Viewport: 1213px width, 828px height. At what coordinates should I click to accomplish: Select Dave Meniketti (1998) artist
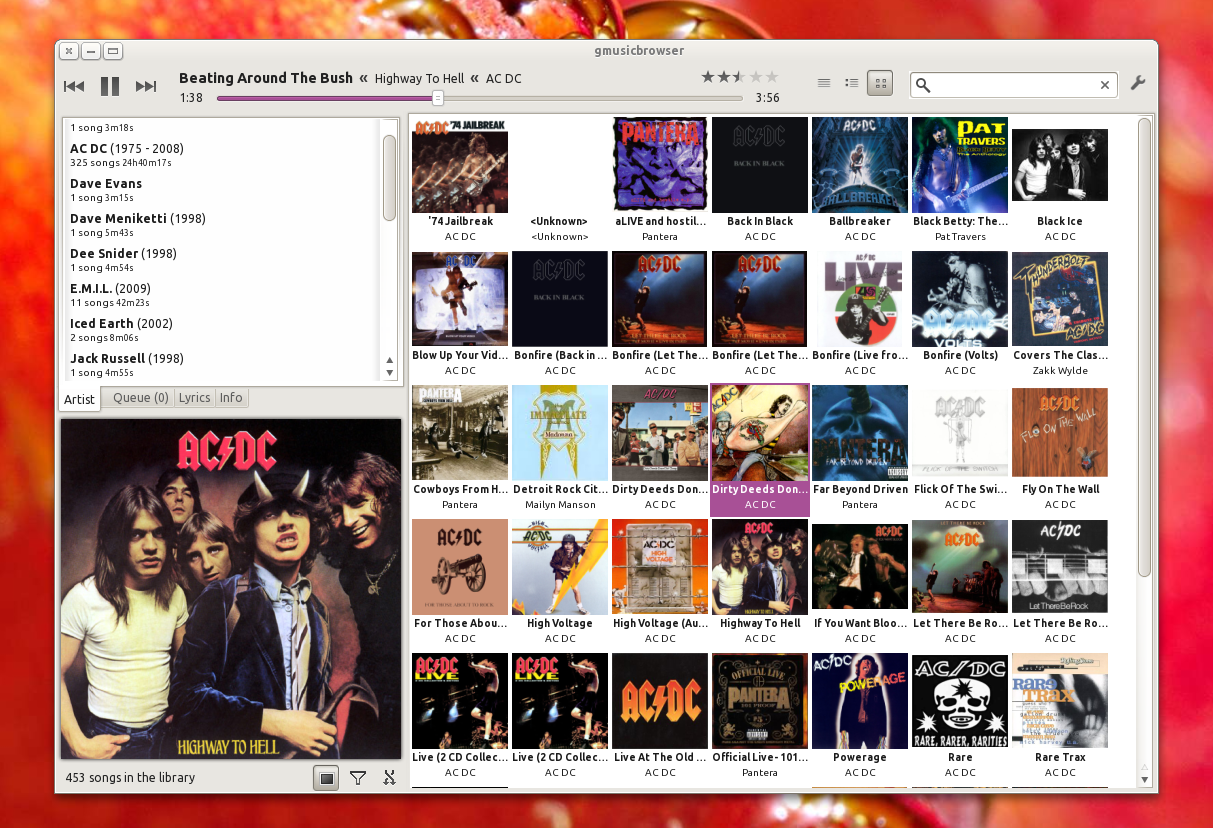[x=222, y=224]
